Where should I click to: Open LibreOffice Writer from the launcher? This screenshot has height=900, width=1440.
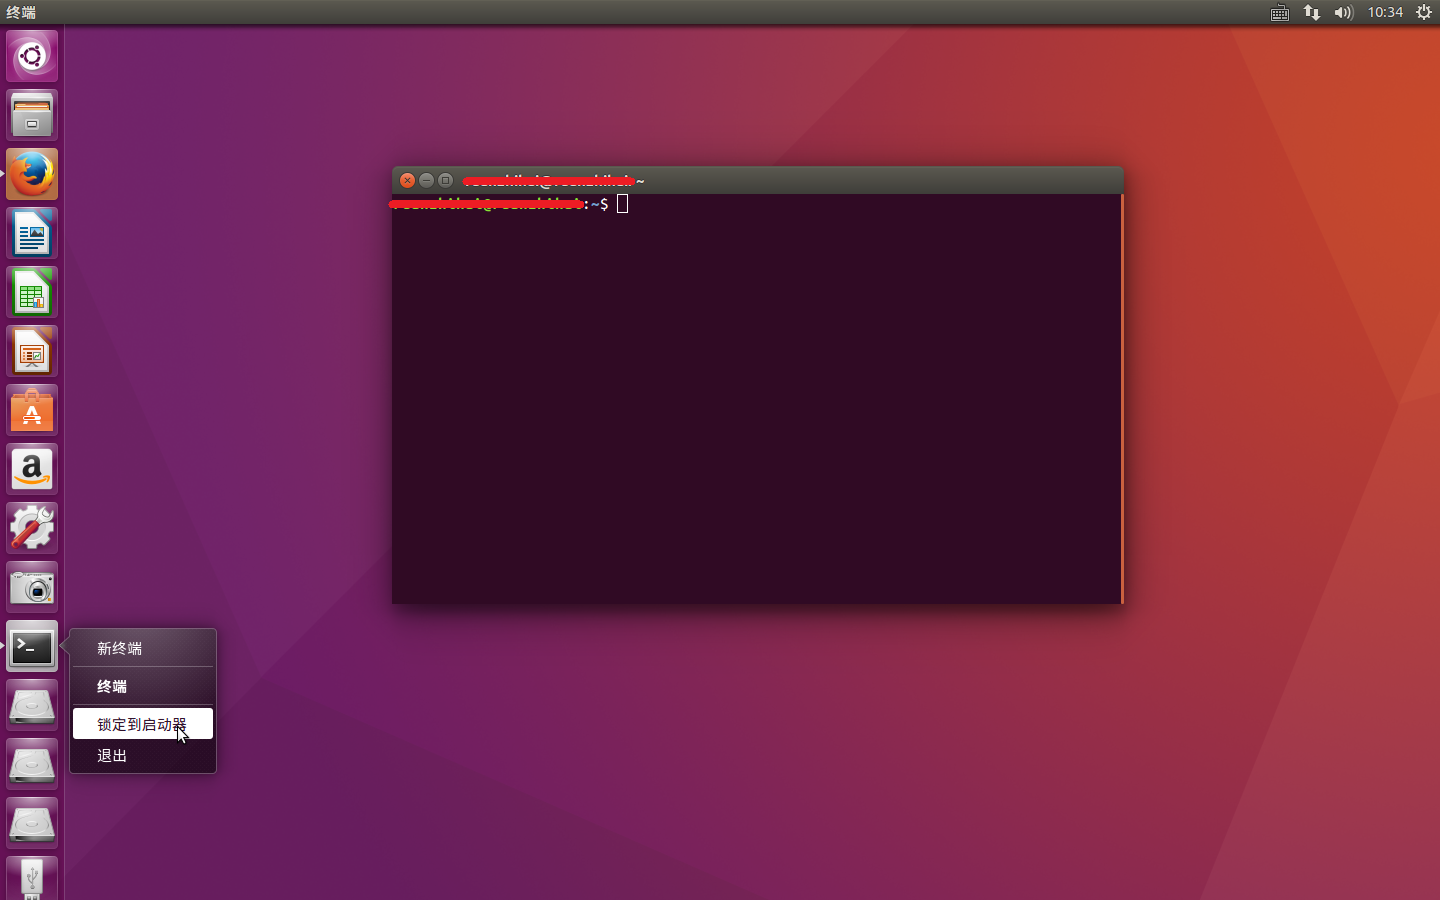(x=31, y=232)
